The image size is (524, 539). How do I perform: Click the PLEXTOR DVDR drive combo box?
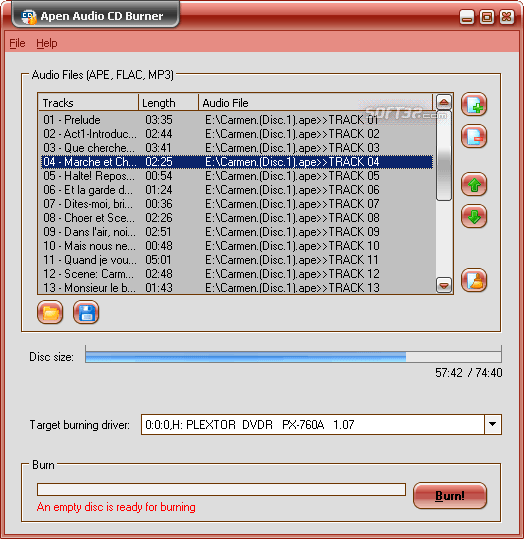tap(321, 424)
